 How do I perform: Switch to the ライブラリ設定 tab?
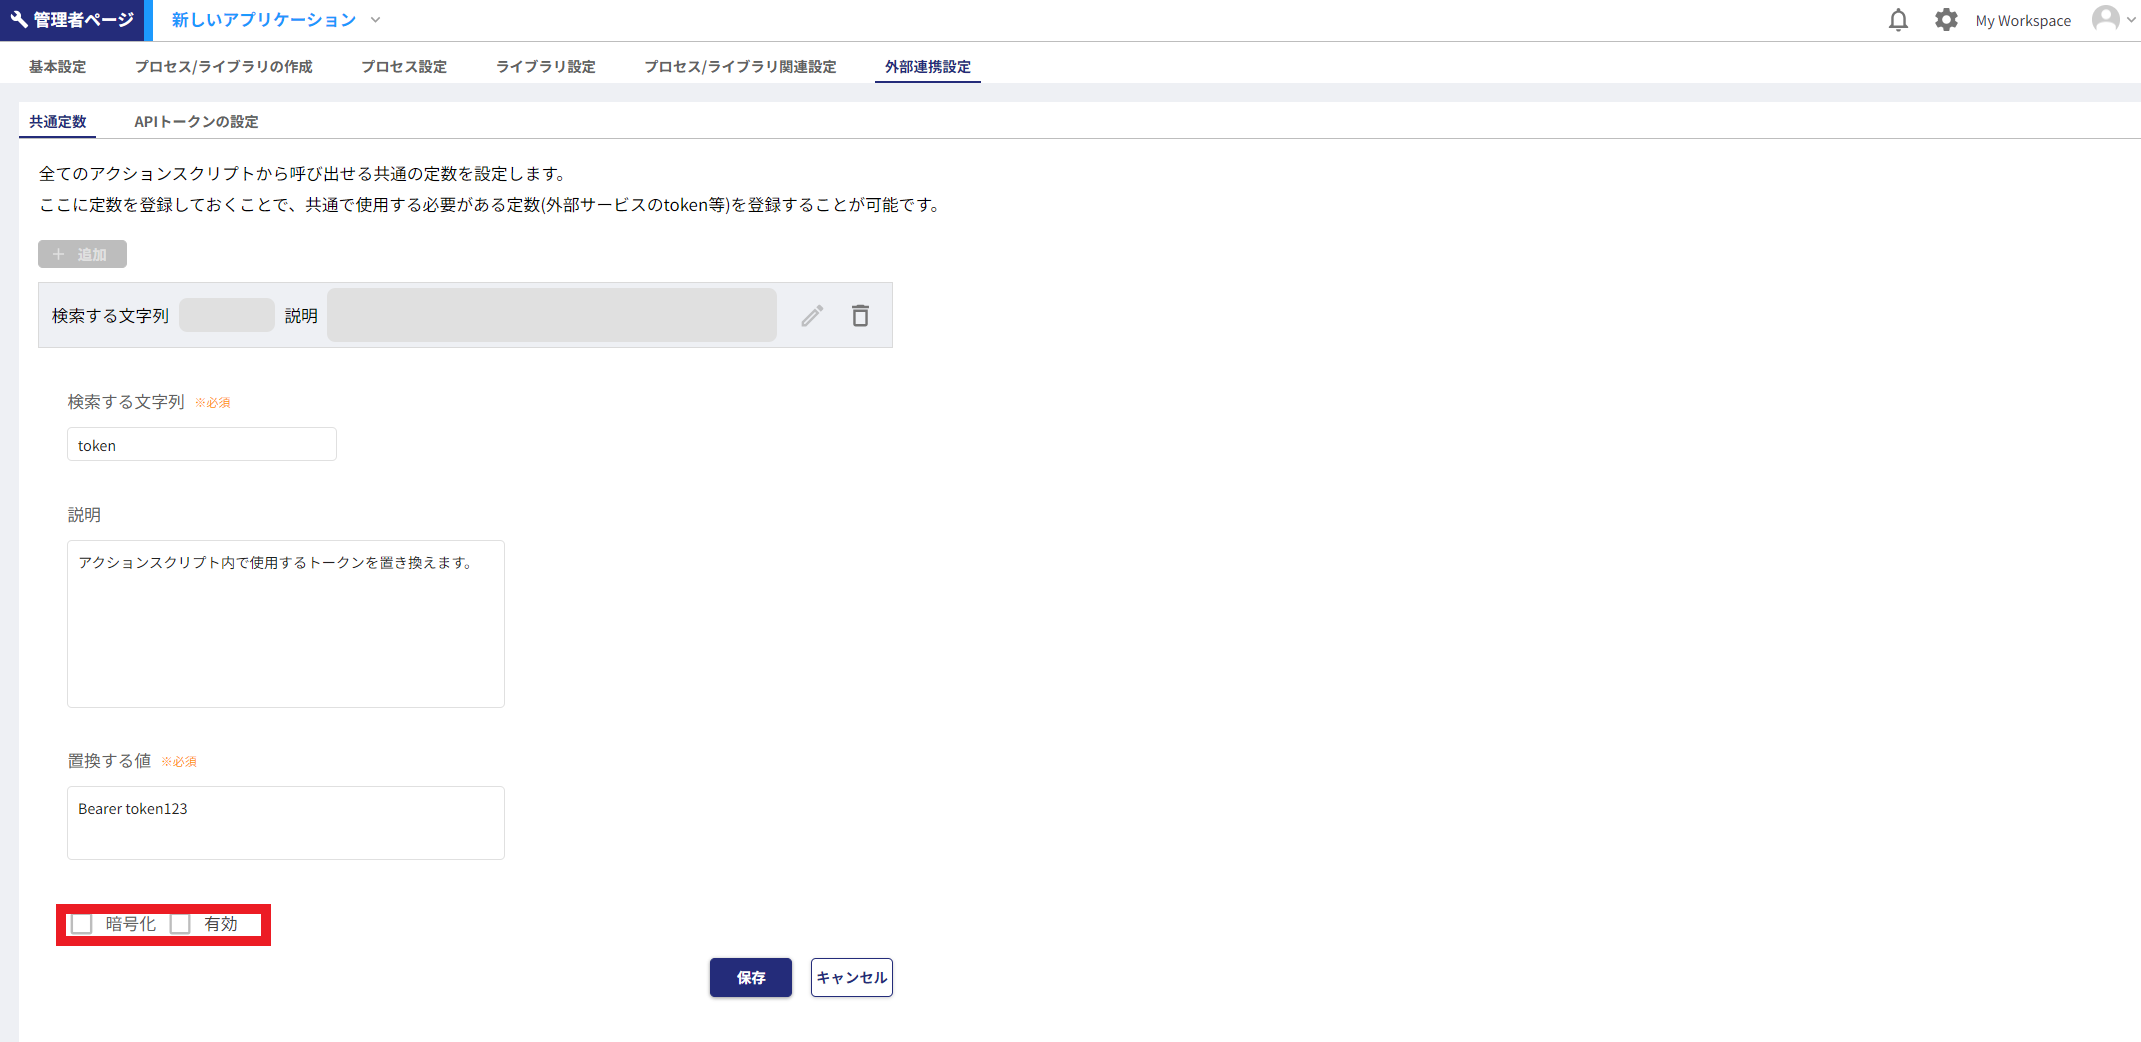pos(545,65)
